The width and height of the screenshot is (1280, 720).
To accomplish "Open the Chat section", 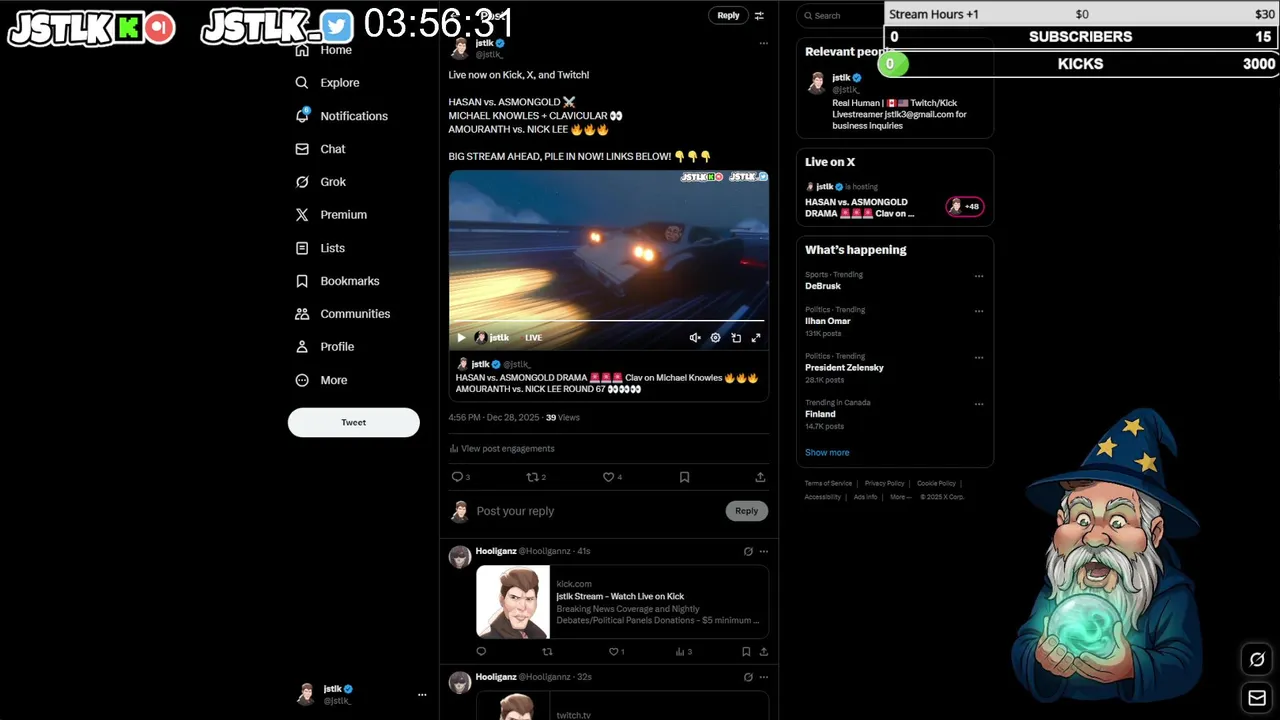I will pyautogui.click(x=320, y=149).
